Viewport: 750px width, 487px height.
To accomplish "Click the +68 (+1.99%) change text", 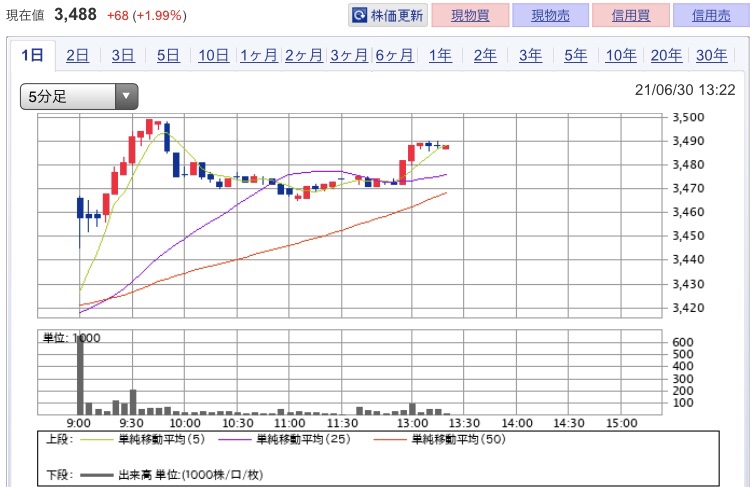I will tap(147, 16).
